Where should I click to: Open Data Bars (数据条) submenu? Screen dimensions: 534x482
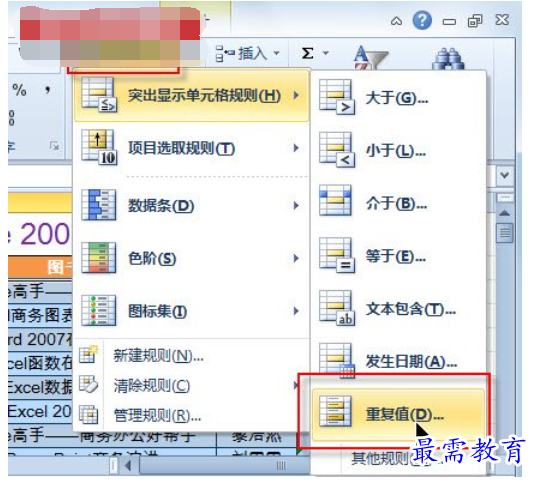[x=191, y=205]
